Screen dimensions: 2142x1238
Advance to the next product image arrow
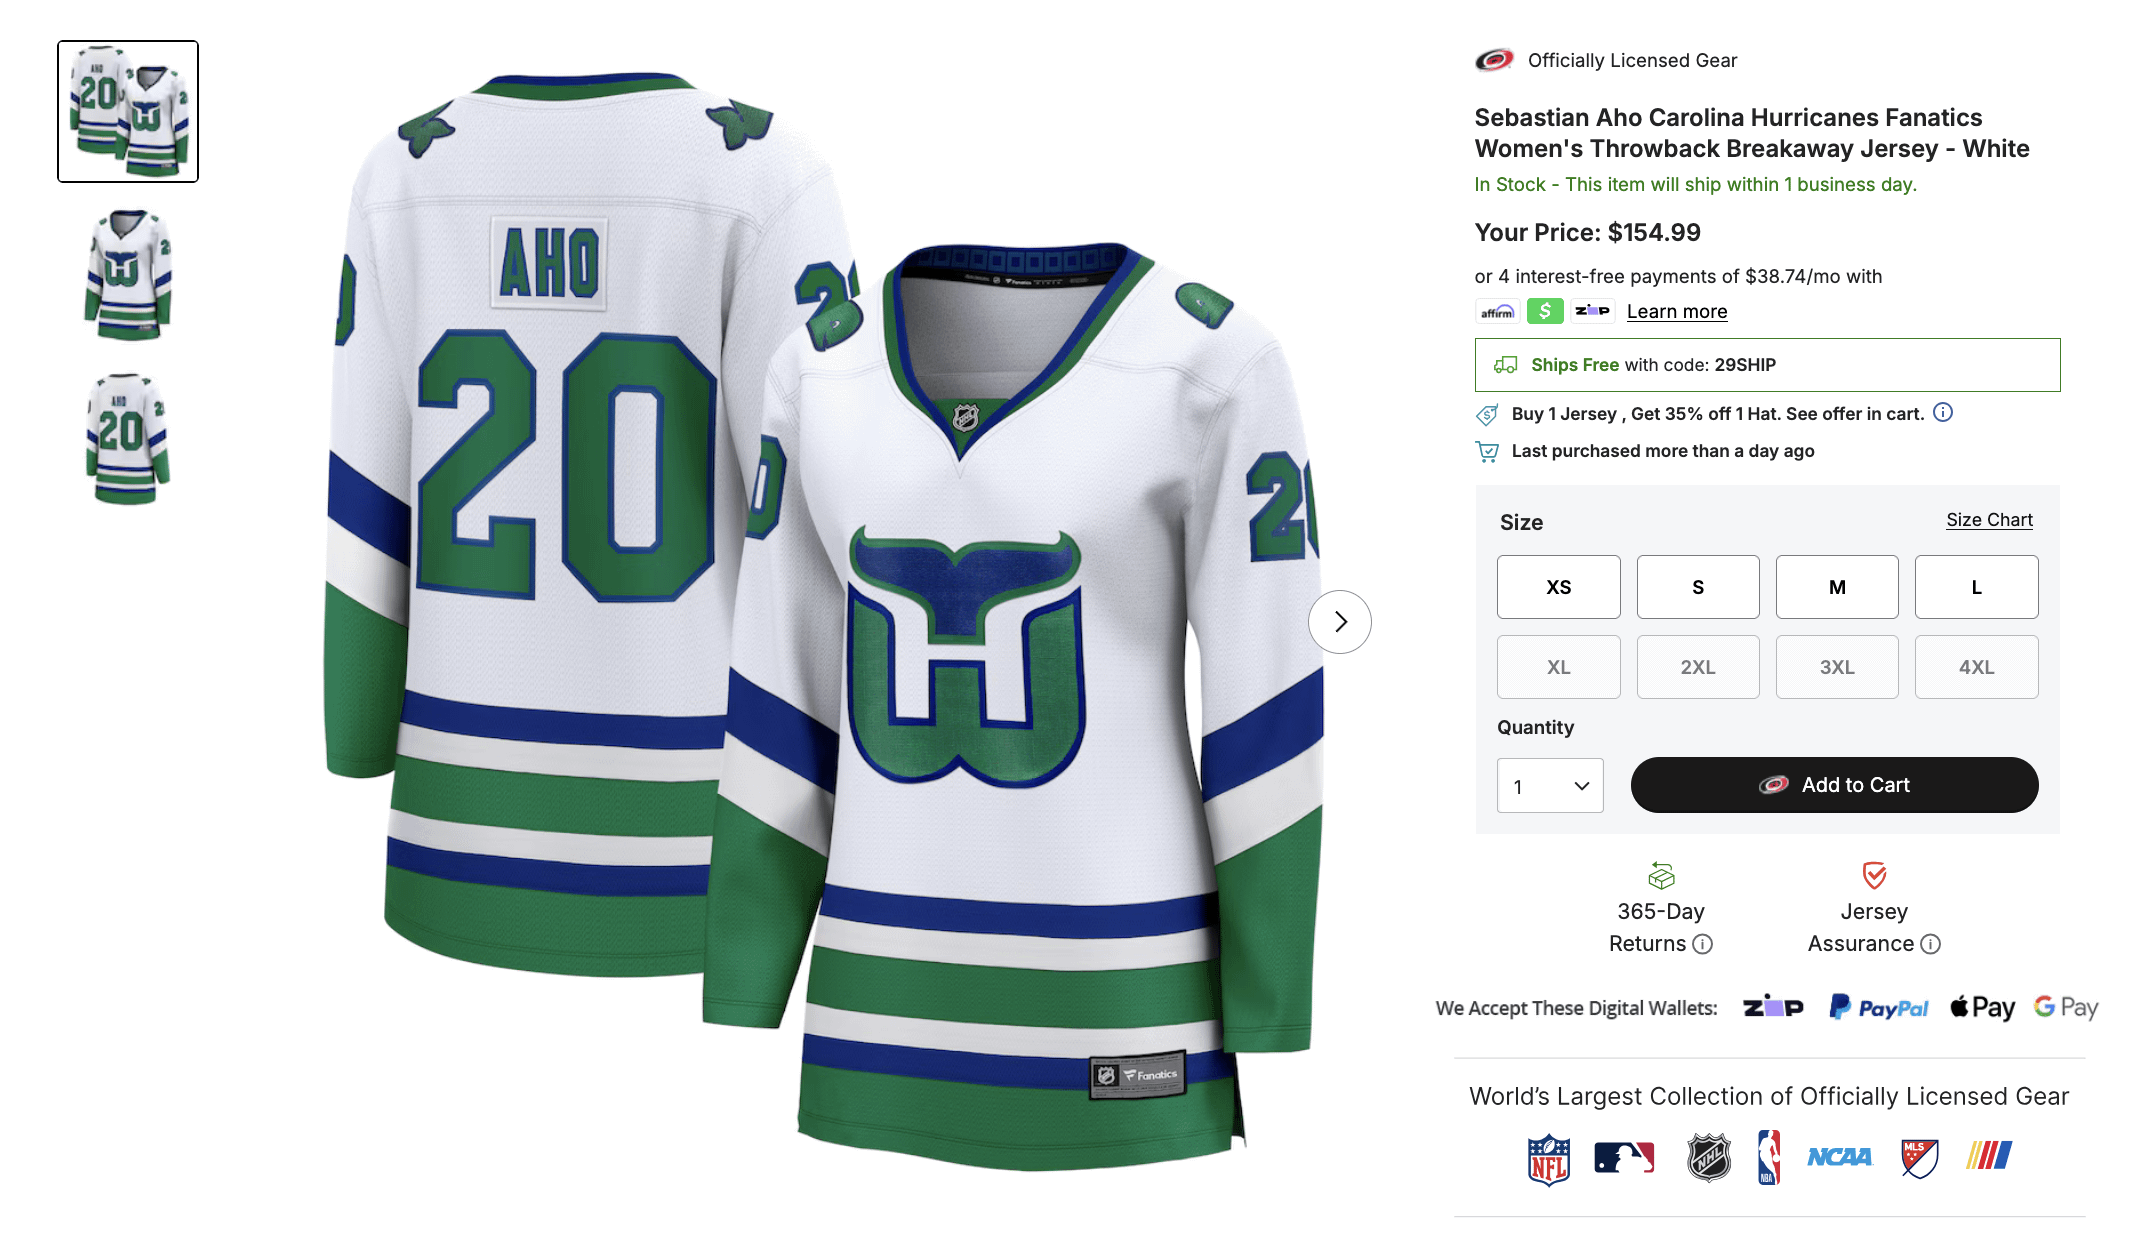coord(1340,622)
